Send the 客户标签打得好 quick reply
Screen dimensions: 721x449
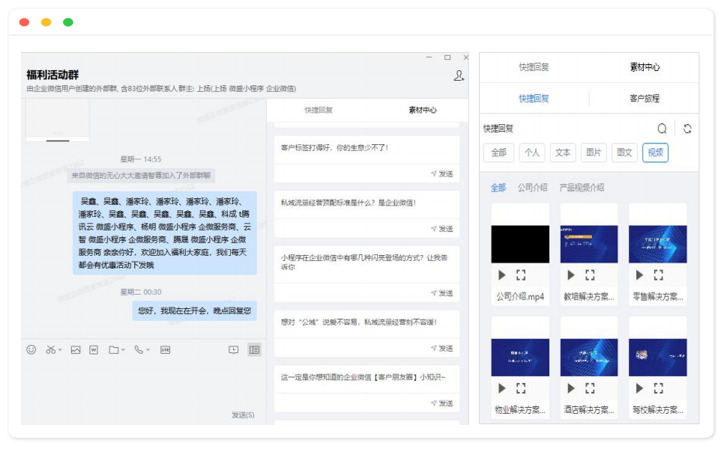tap(441, 173)
